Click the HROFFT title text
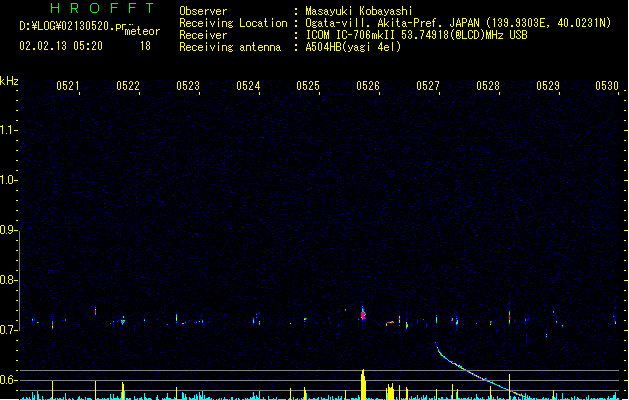Viewport: 629px width, 400px height. click(102, 8)
